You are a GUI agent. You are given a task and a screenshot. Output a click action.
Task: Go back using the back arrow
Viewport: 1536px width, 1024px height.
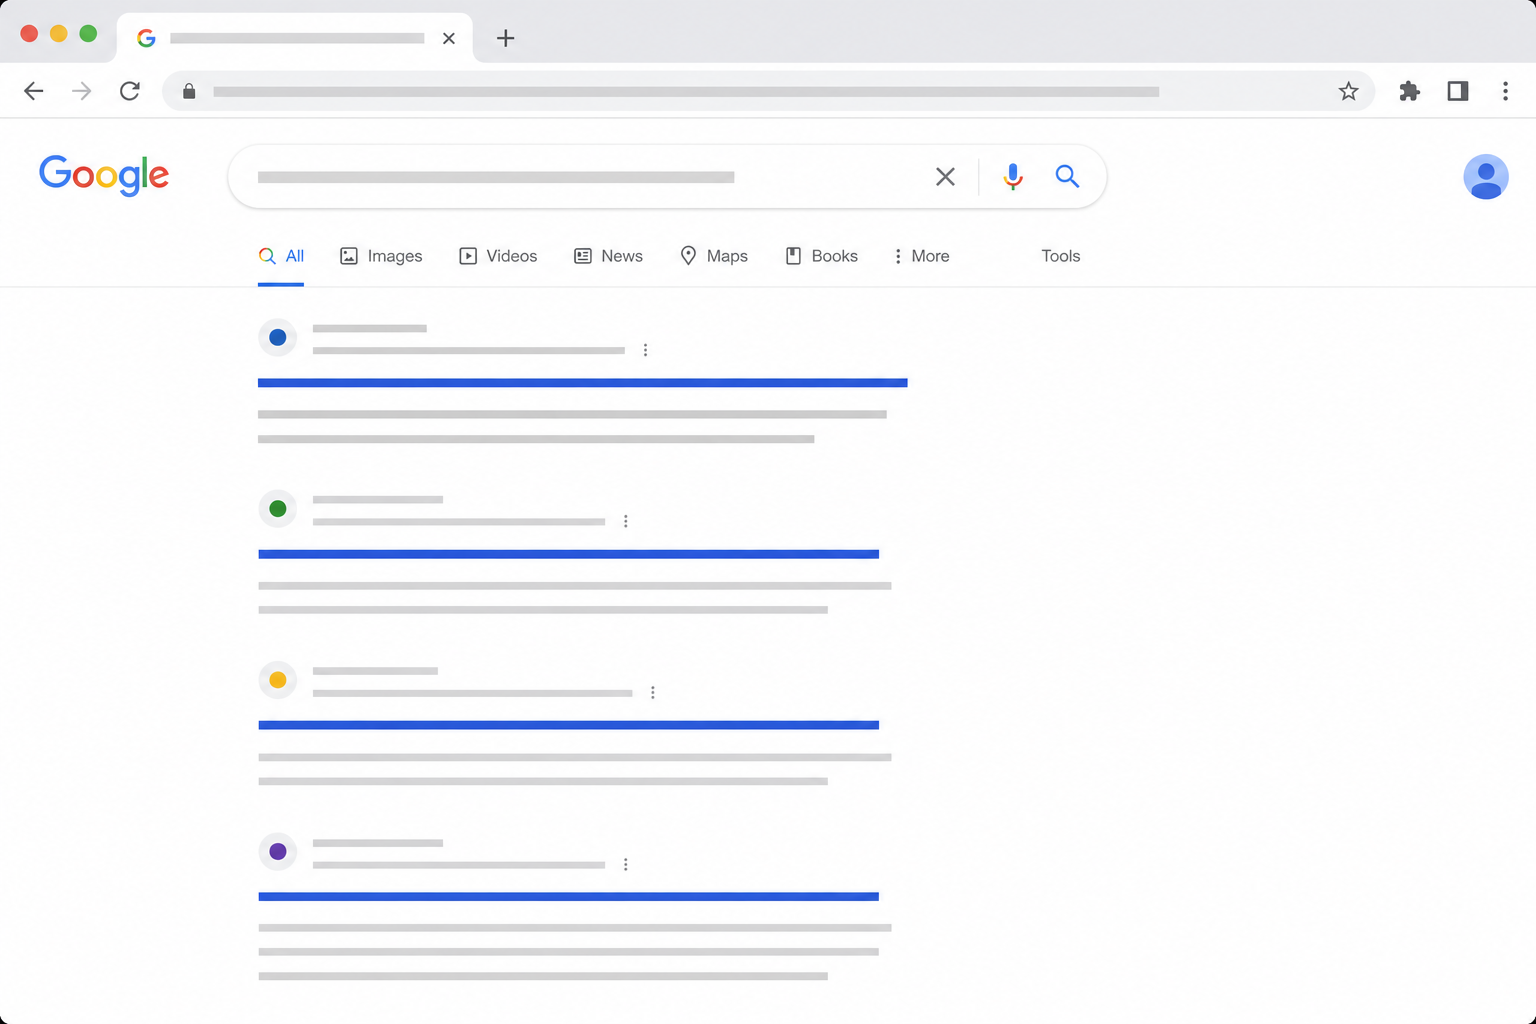[33, 91]
